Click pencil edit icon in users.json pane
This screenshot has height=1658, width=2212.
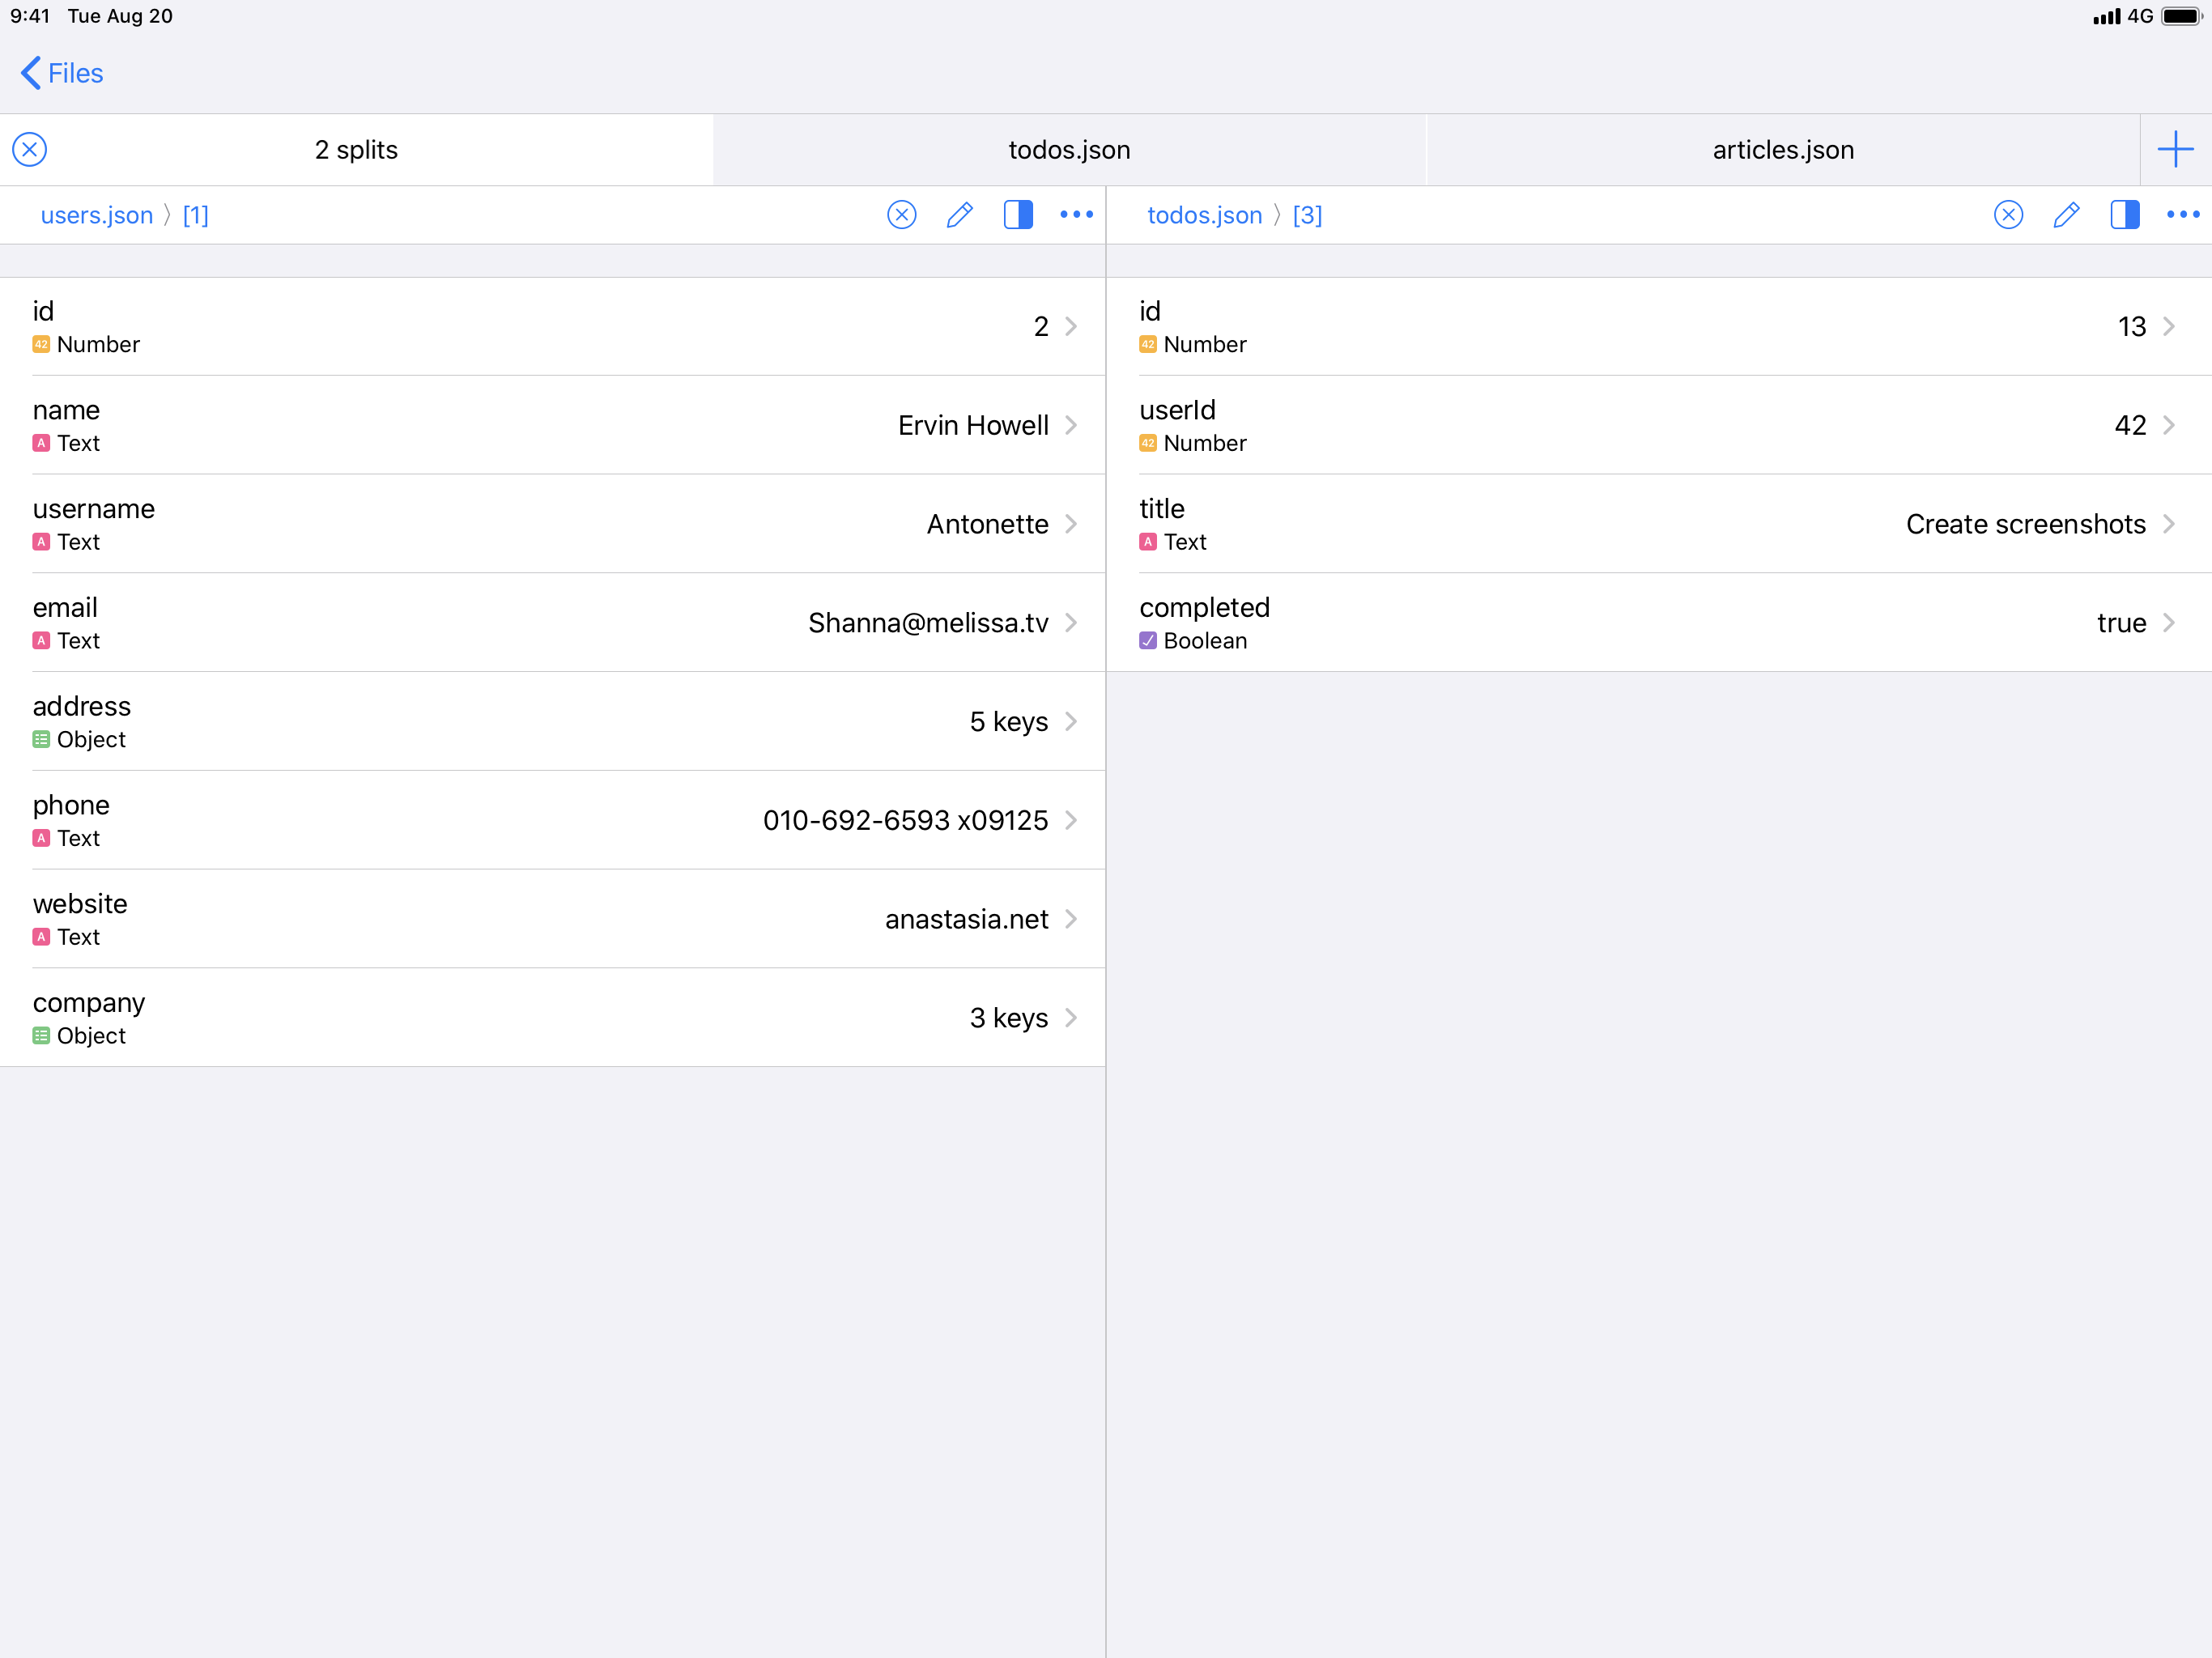[x=959, y=215]
